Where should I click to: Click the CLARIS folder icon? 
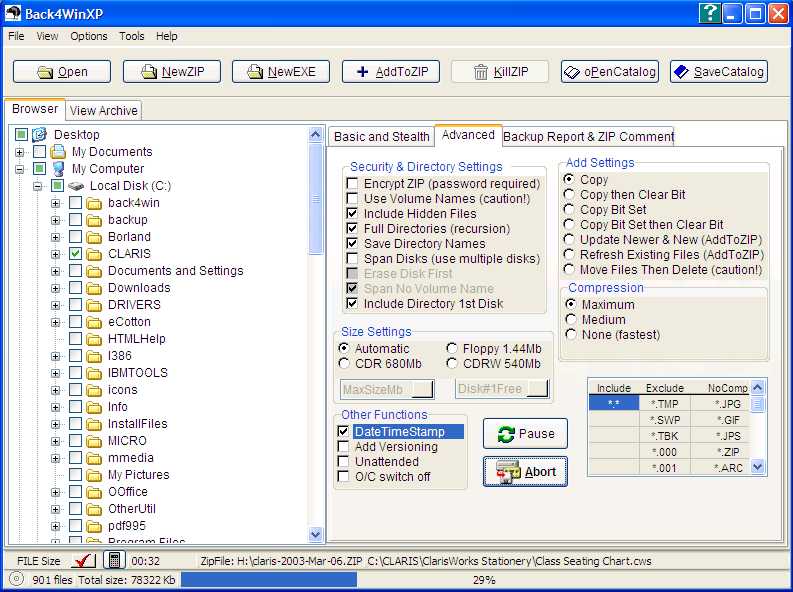tap(94, 254)
